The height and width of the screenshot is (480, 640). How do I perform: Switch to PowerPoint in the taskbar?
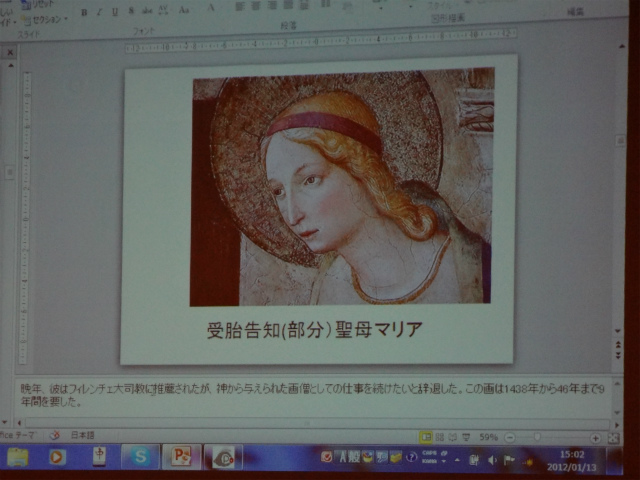click(x=182, y=456)
